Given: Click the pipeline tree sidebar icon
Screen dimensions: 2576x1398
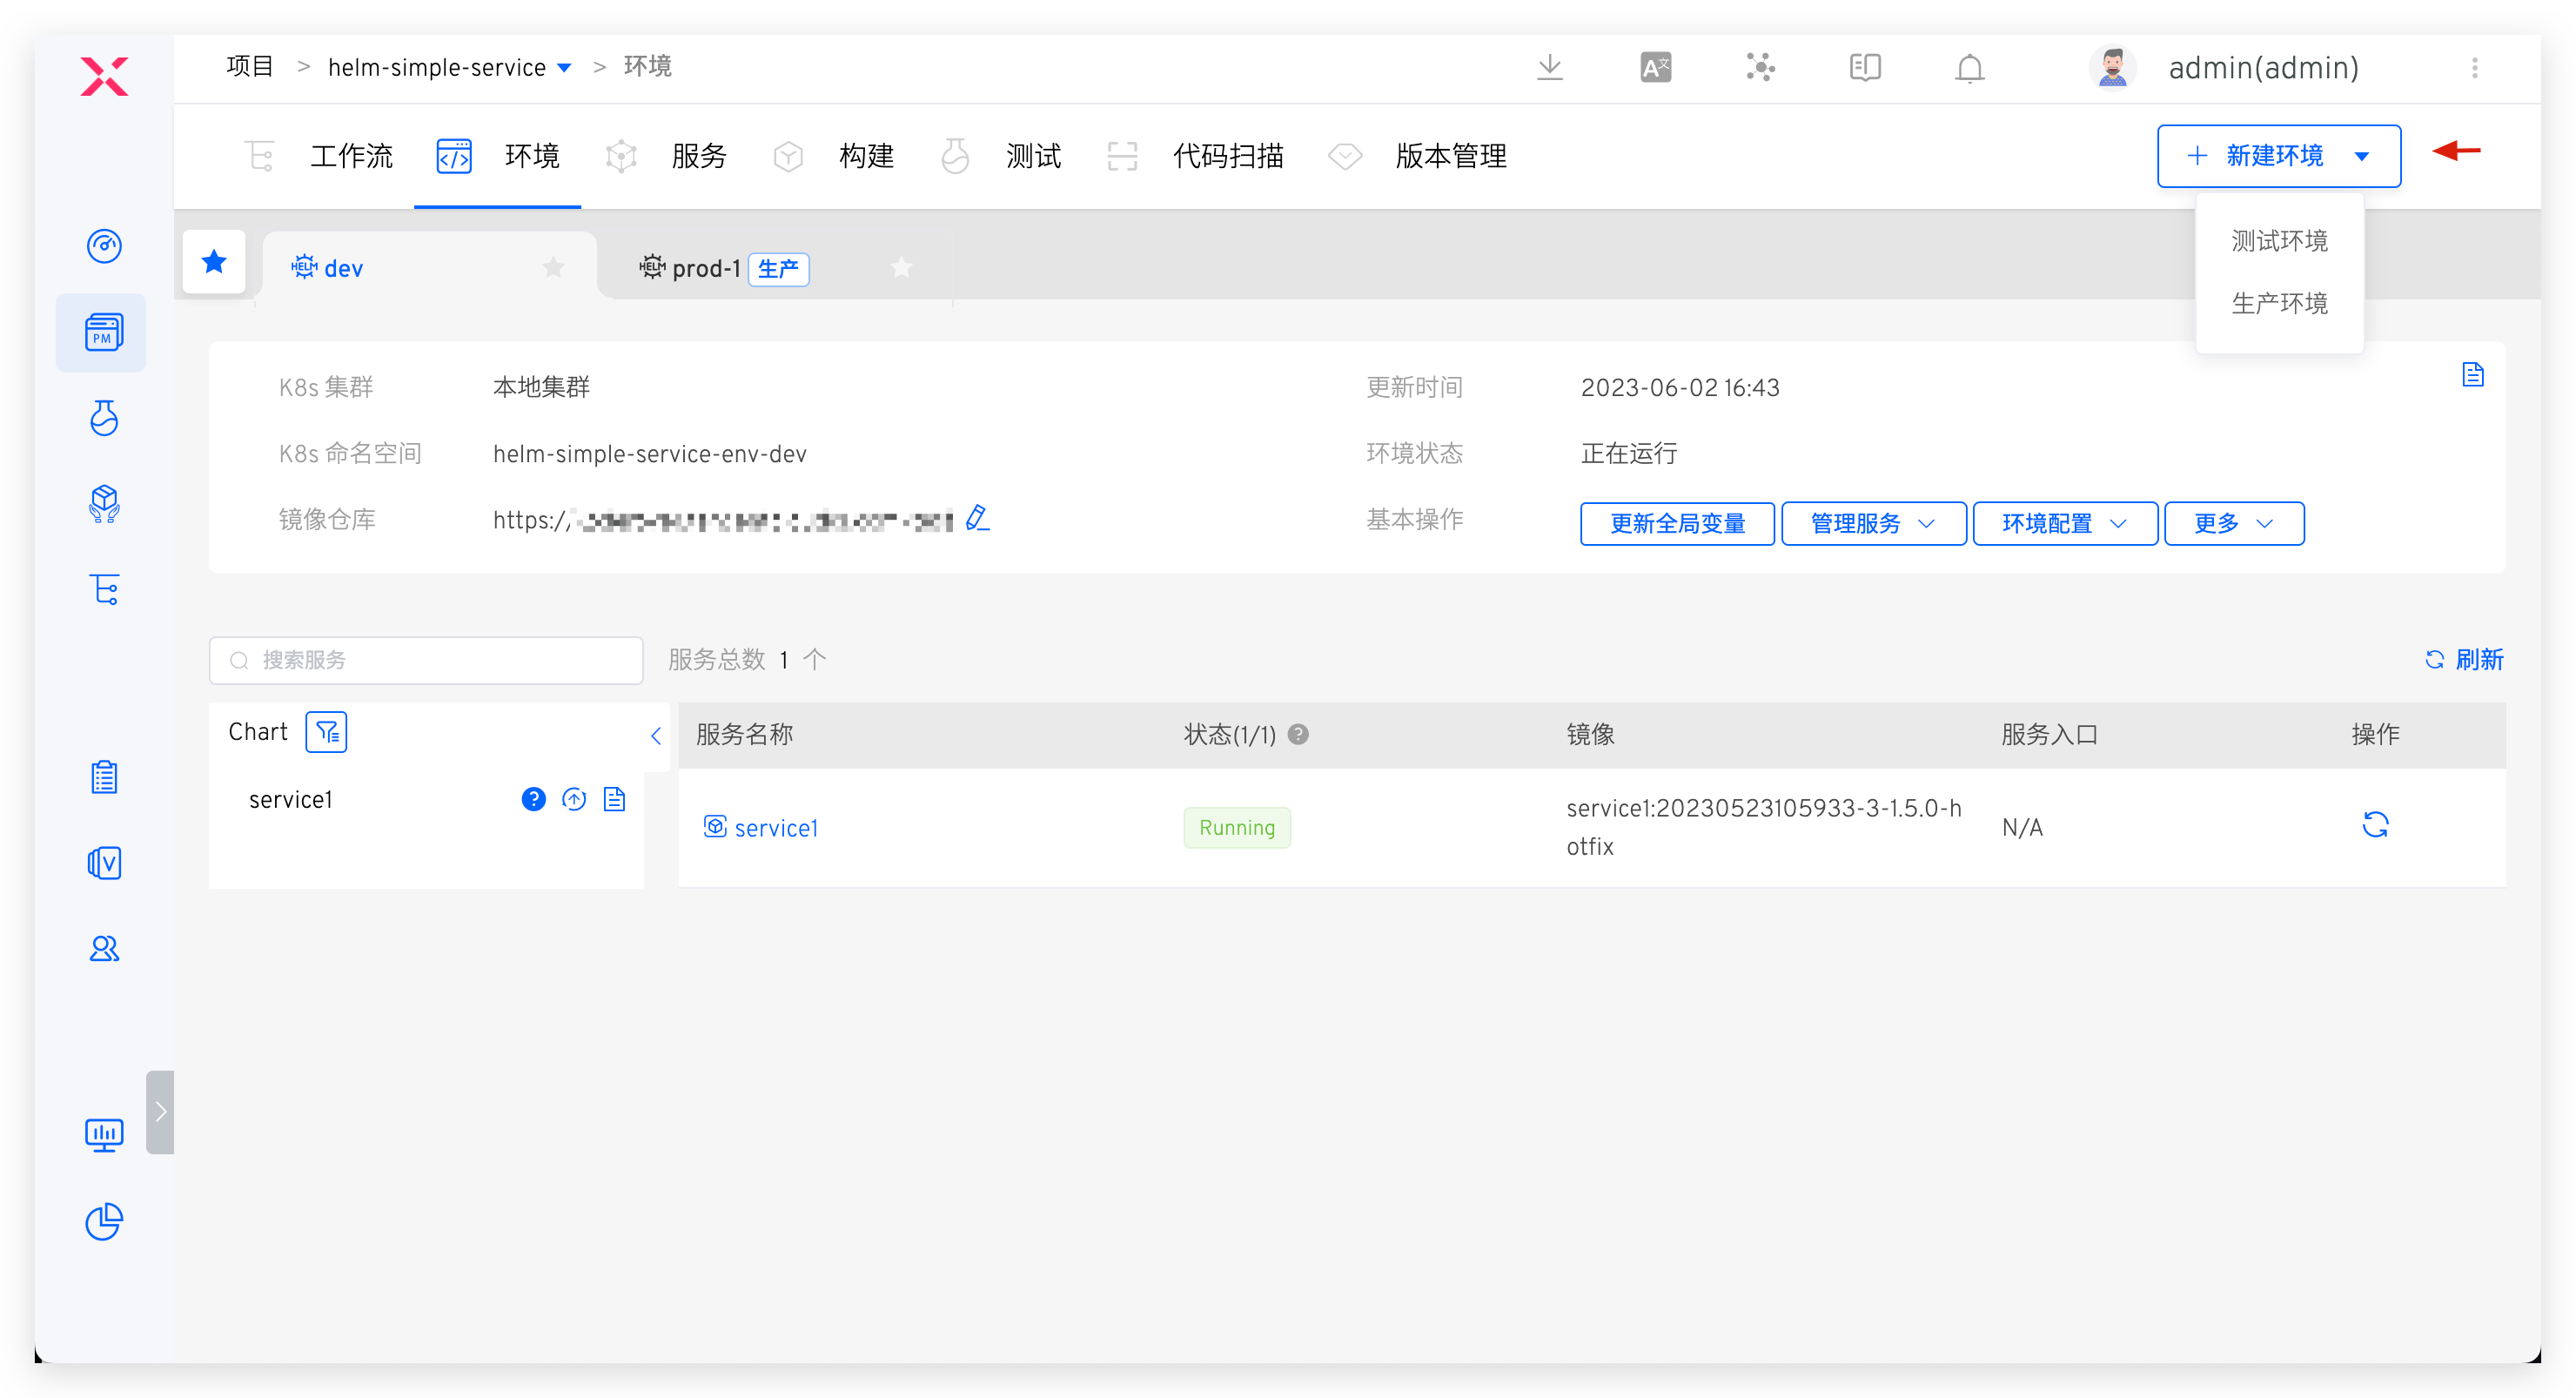Looking at the screenshot, I should click(104, 589).
